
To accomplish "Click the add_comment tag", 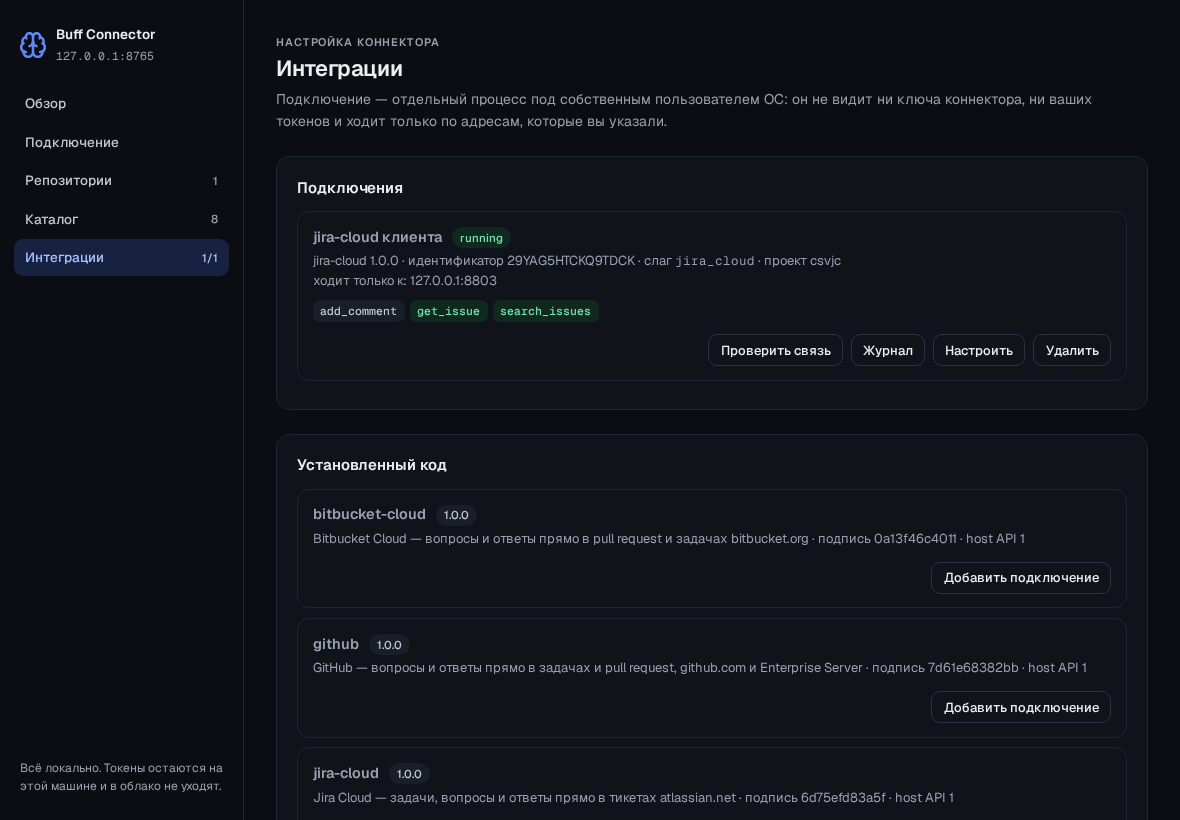I will 358,311.
